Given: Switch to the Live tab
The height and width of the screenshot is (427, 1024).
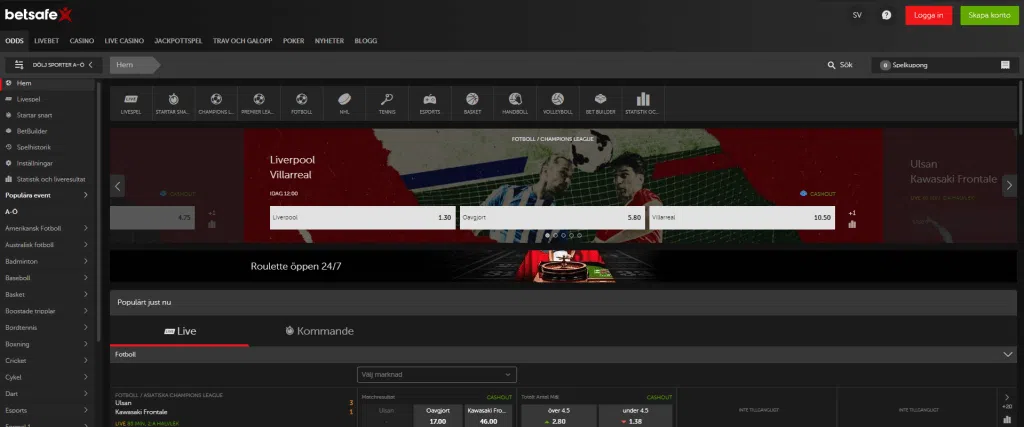Looking at the screenshot, I should pos(180,331).
